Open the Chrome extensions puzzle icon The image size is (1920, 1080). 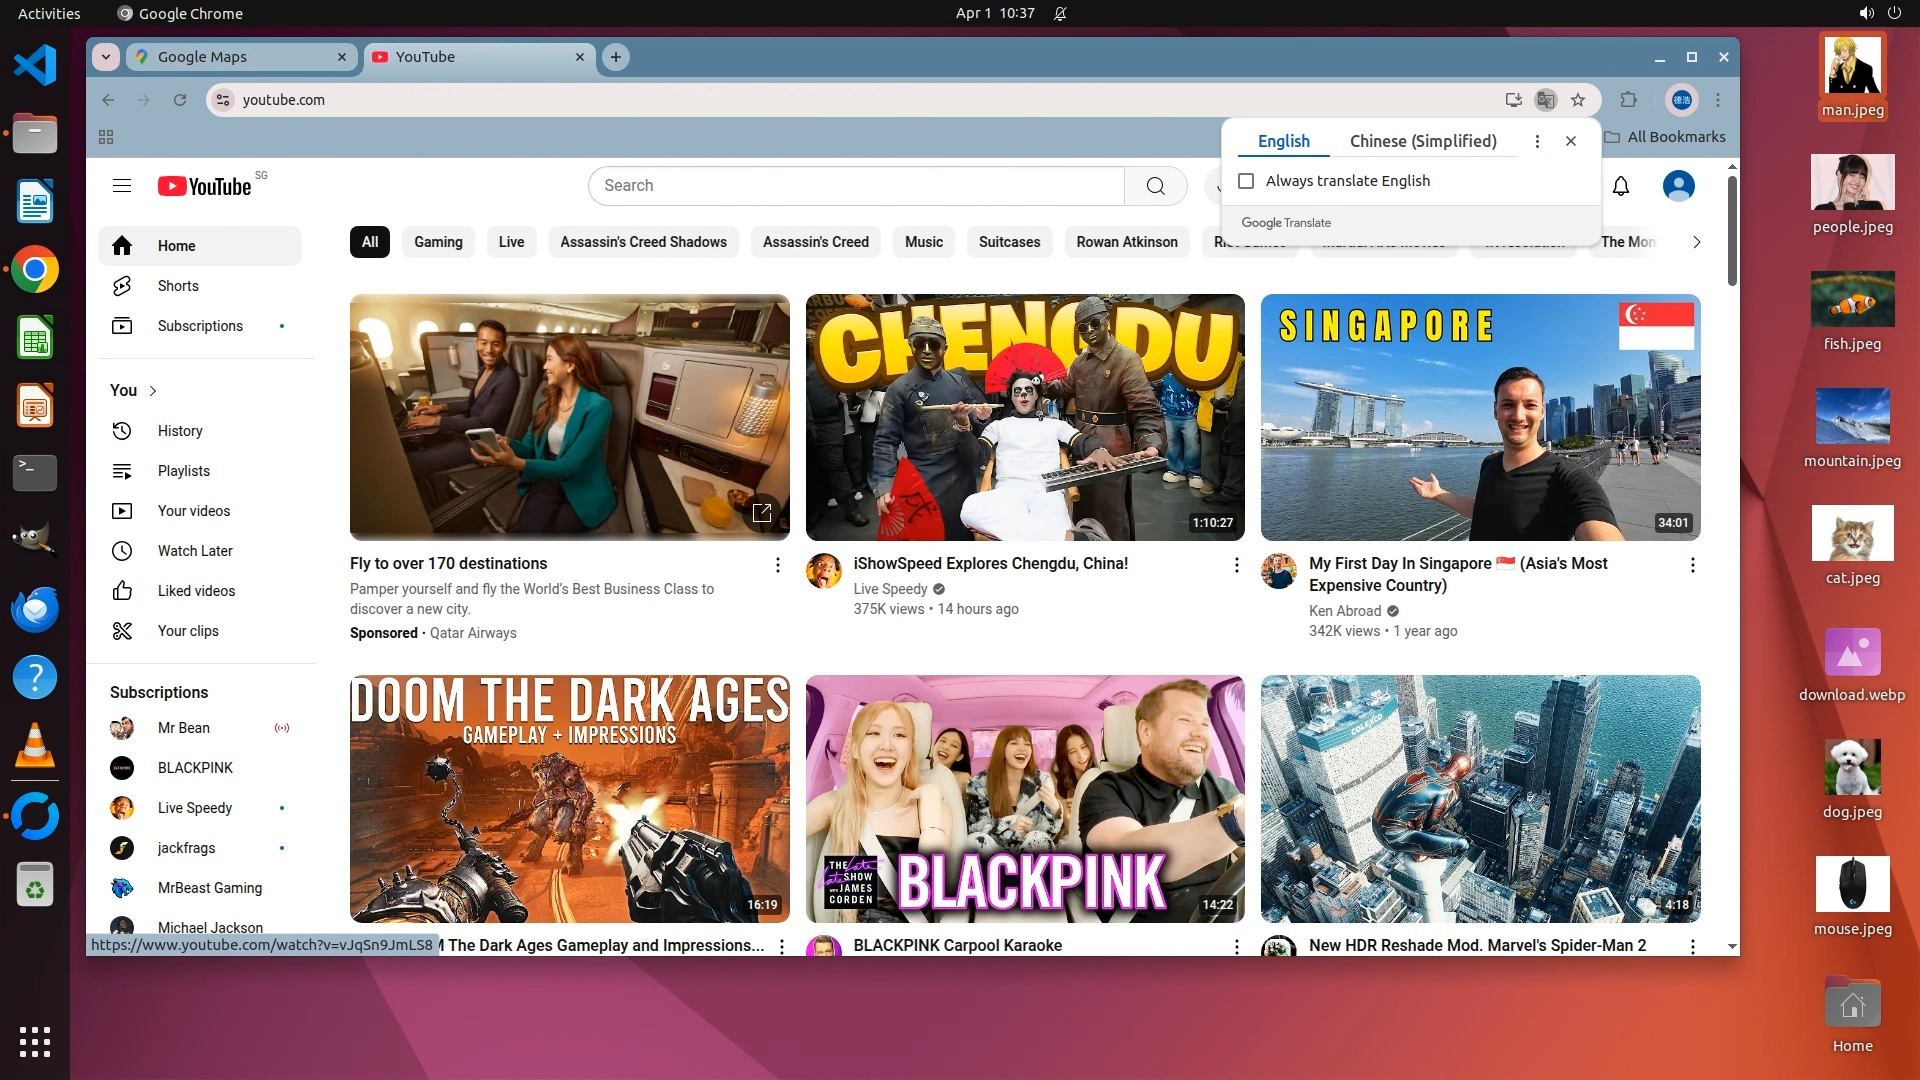click(1628, 100)
